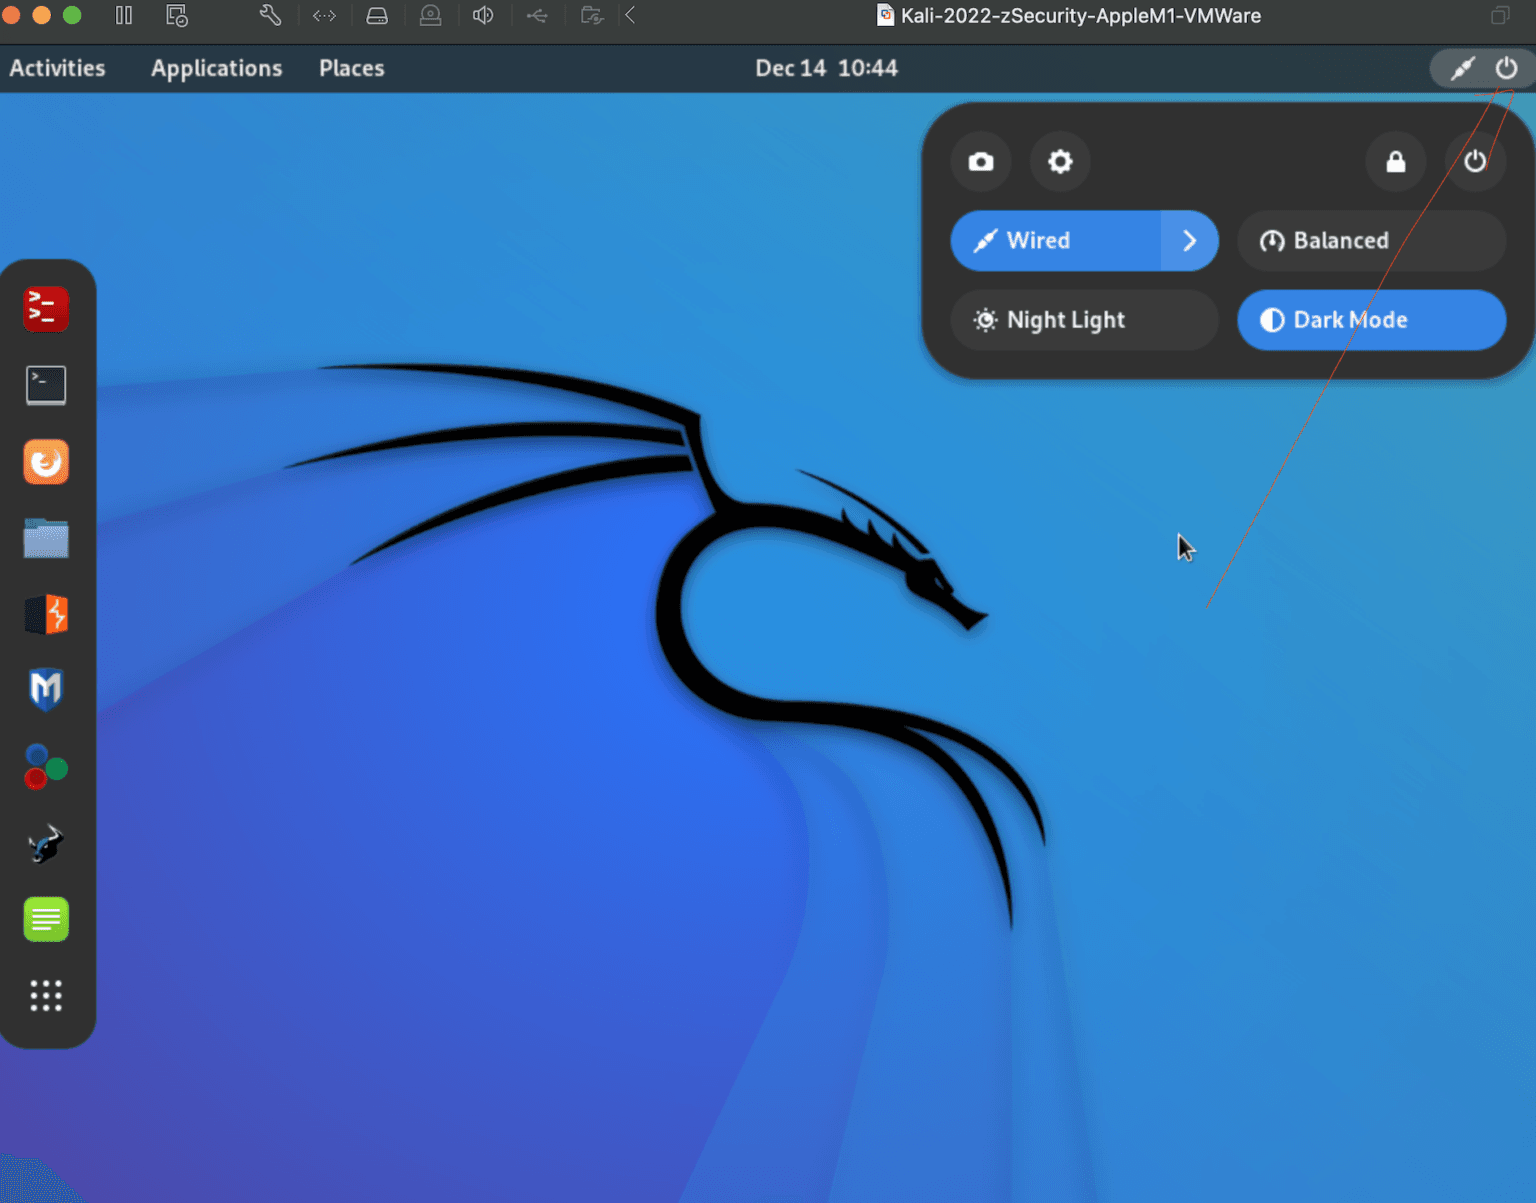The width and height of the screenshot is (1536, 1203).
Task: Enable Night Light mode
Action: [1083, 320]
